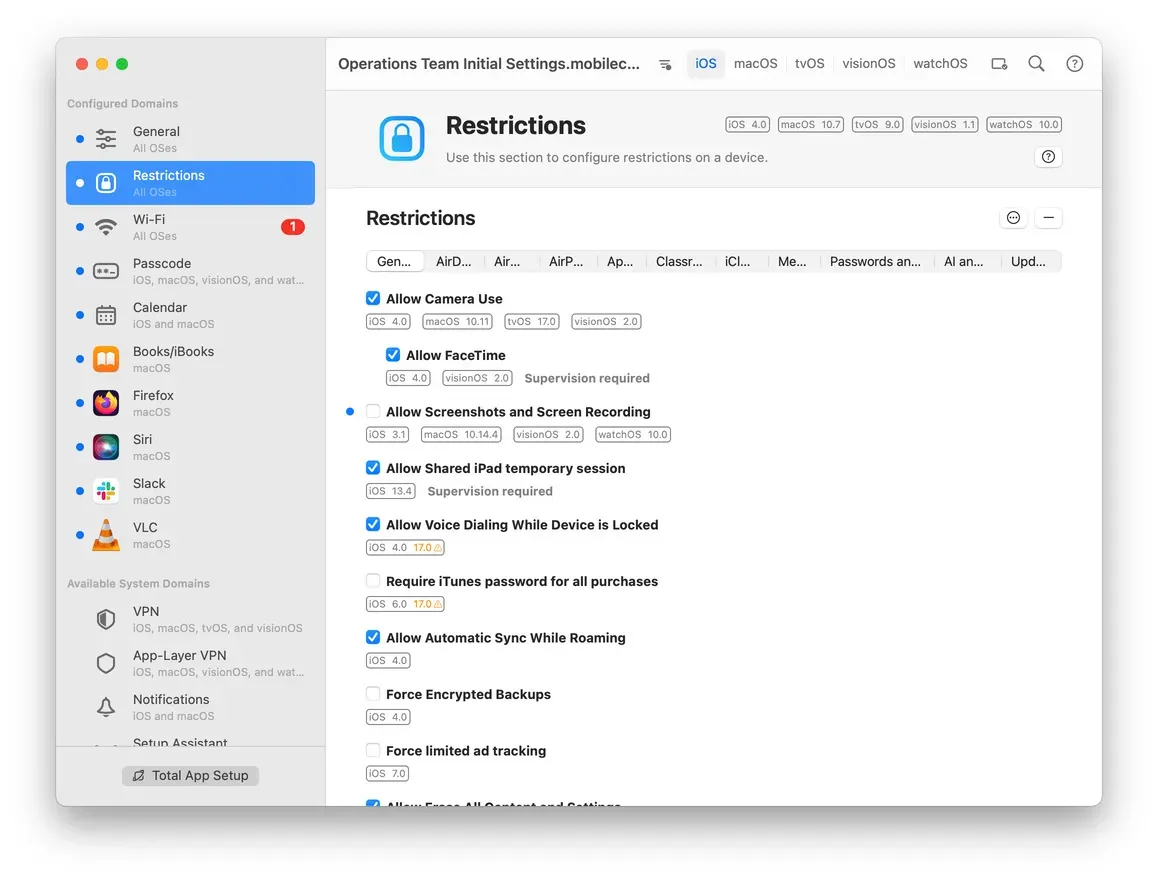Uncheck Allow Automatic Sync While Roaming
This screenshot has height=880, width=1158.
[373, 637]
